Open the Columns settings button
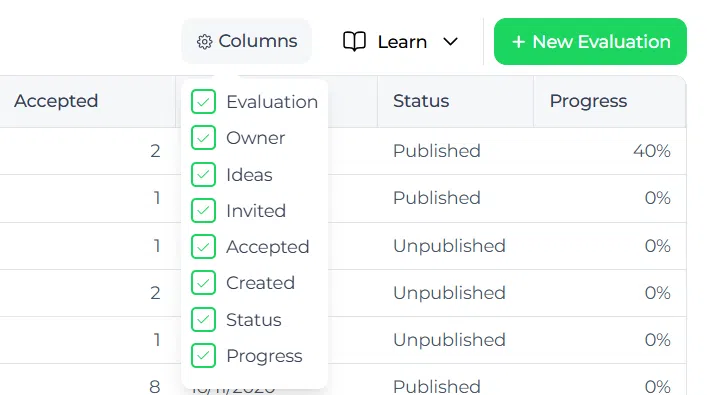The image size is (707, 395). pyautogui.click(x=247, y=41)
